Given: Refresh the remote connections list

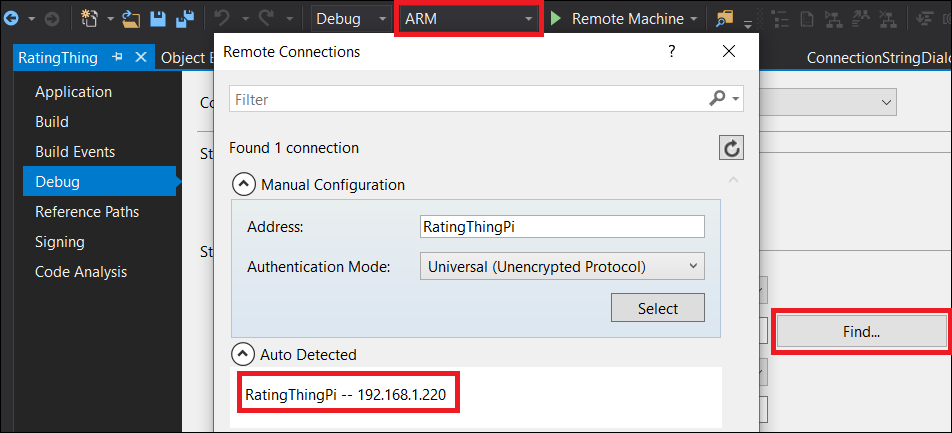Looking at the screenshot, I should click(732, 148).
